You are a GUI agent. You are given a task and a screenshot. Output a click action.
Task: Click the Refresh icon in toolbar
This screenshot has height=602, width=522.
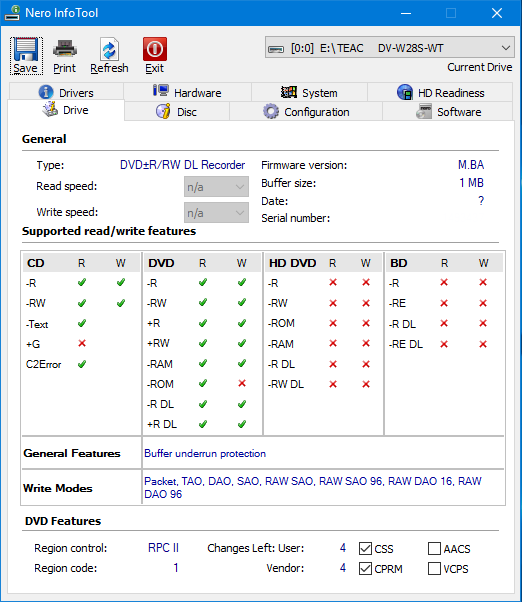109,50
